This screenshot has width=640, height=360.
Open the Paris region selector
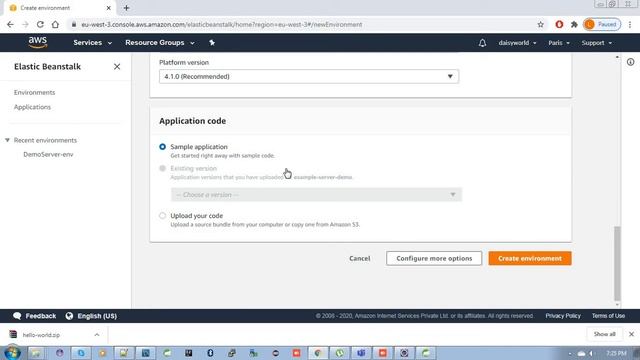pyautogui.click(x=559, y=43)
